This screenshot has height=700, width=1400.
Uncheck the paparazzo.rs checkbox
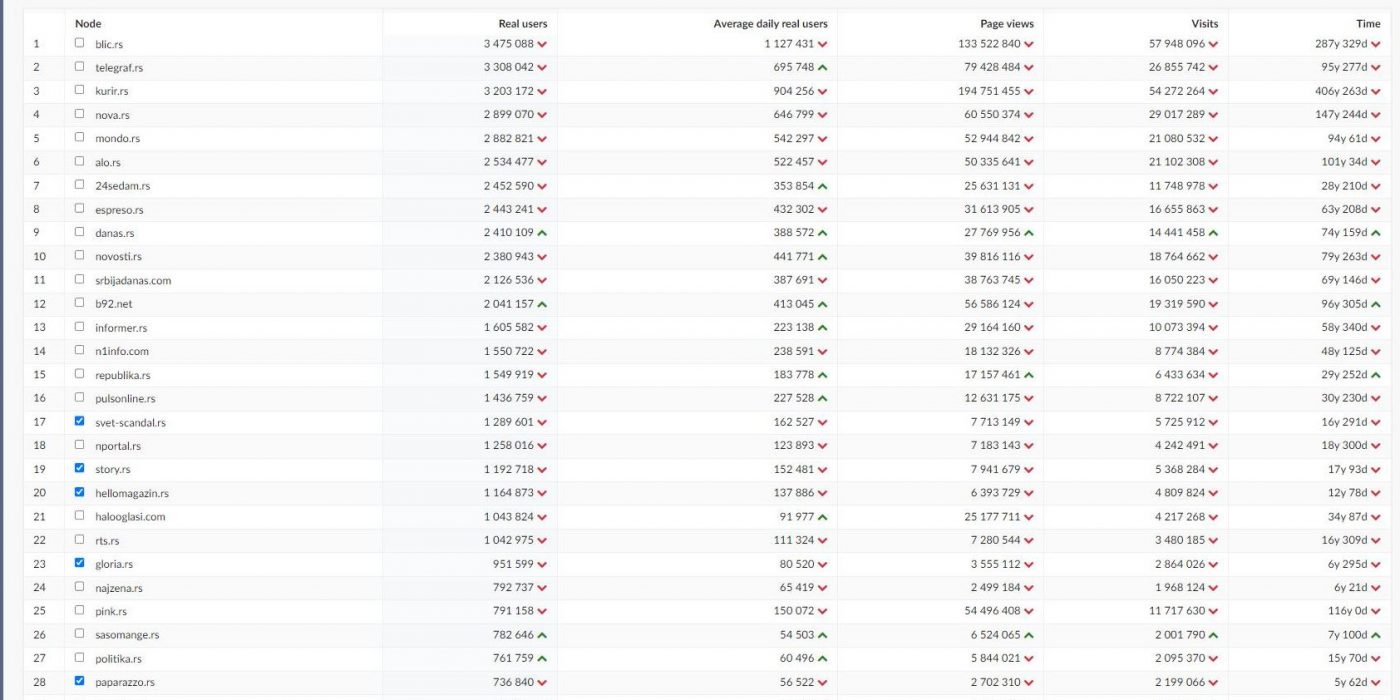(79, 681)
